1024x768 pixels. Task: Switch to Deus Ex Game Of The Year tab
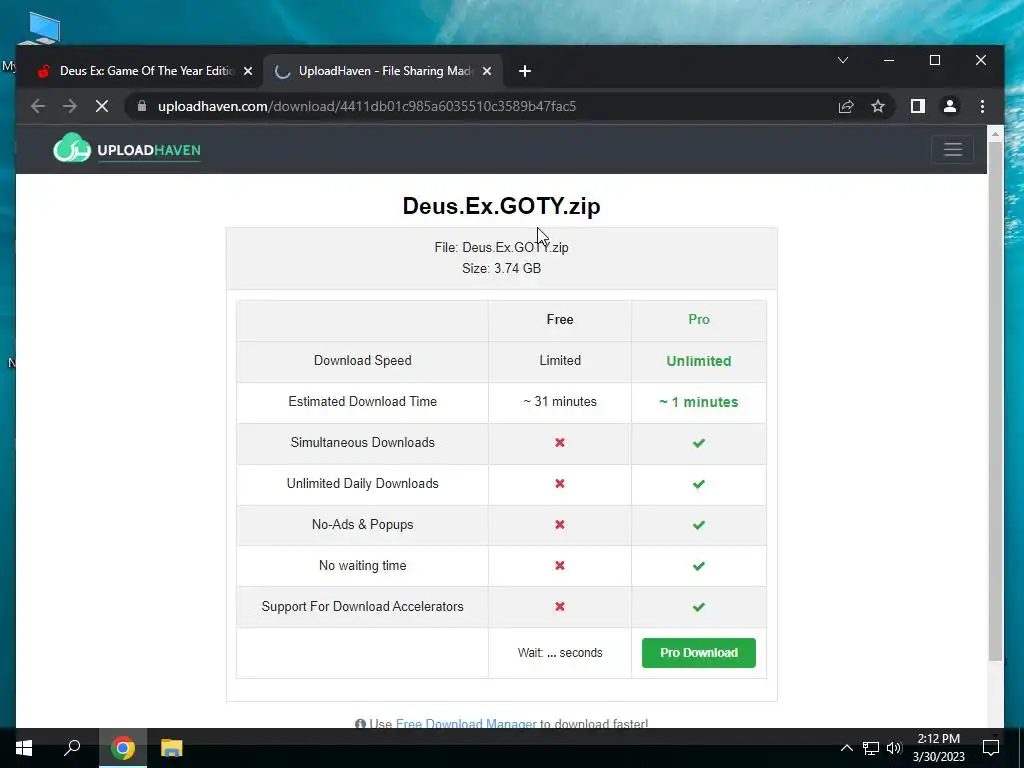tap(138, 71)
